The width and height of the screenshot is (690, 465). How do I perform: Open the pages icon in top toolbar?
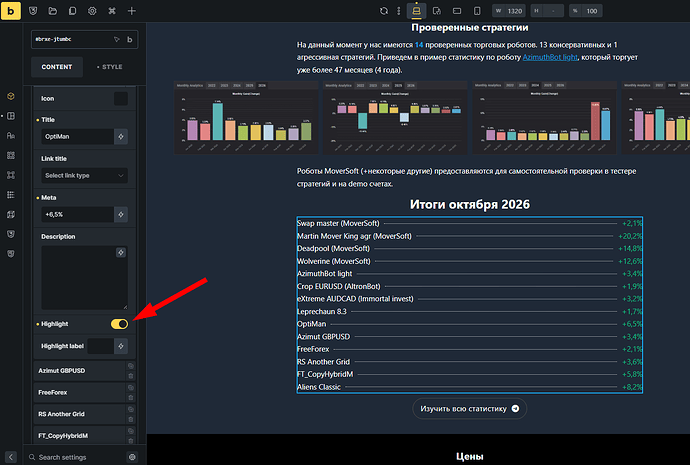pyautogui.click(x=73, y=11)
